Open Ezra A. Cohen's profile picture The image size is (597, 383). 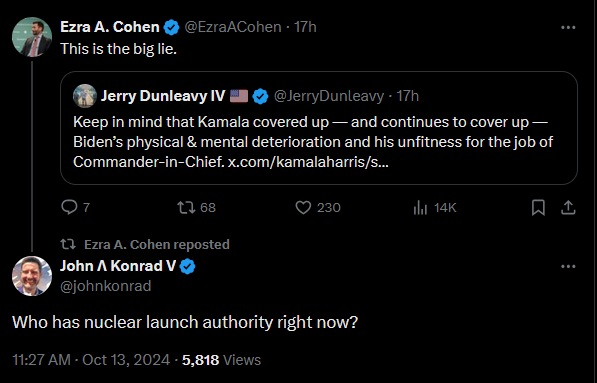click(32, 37)
